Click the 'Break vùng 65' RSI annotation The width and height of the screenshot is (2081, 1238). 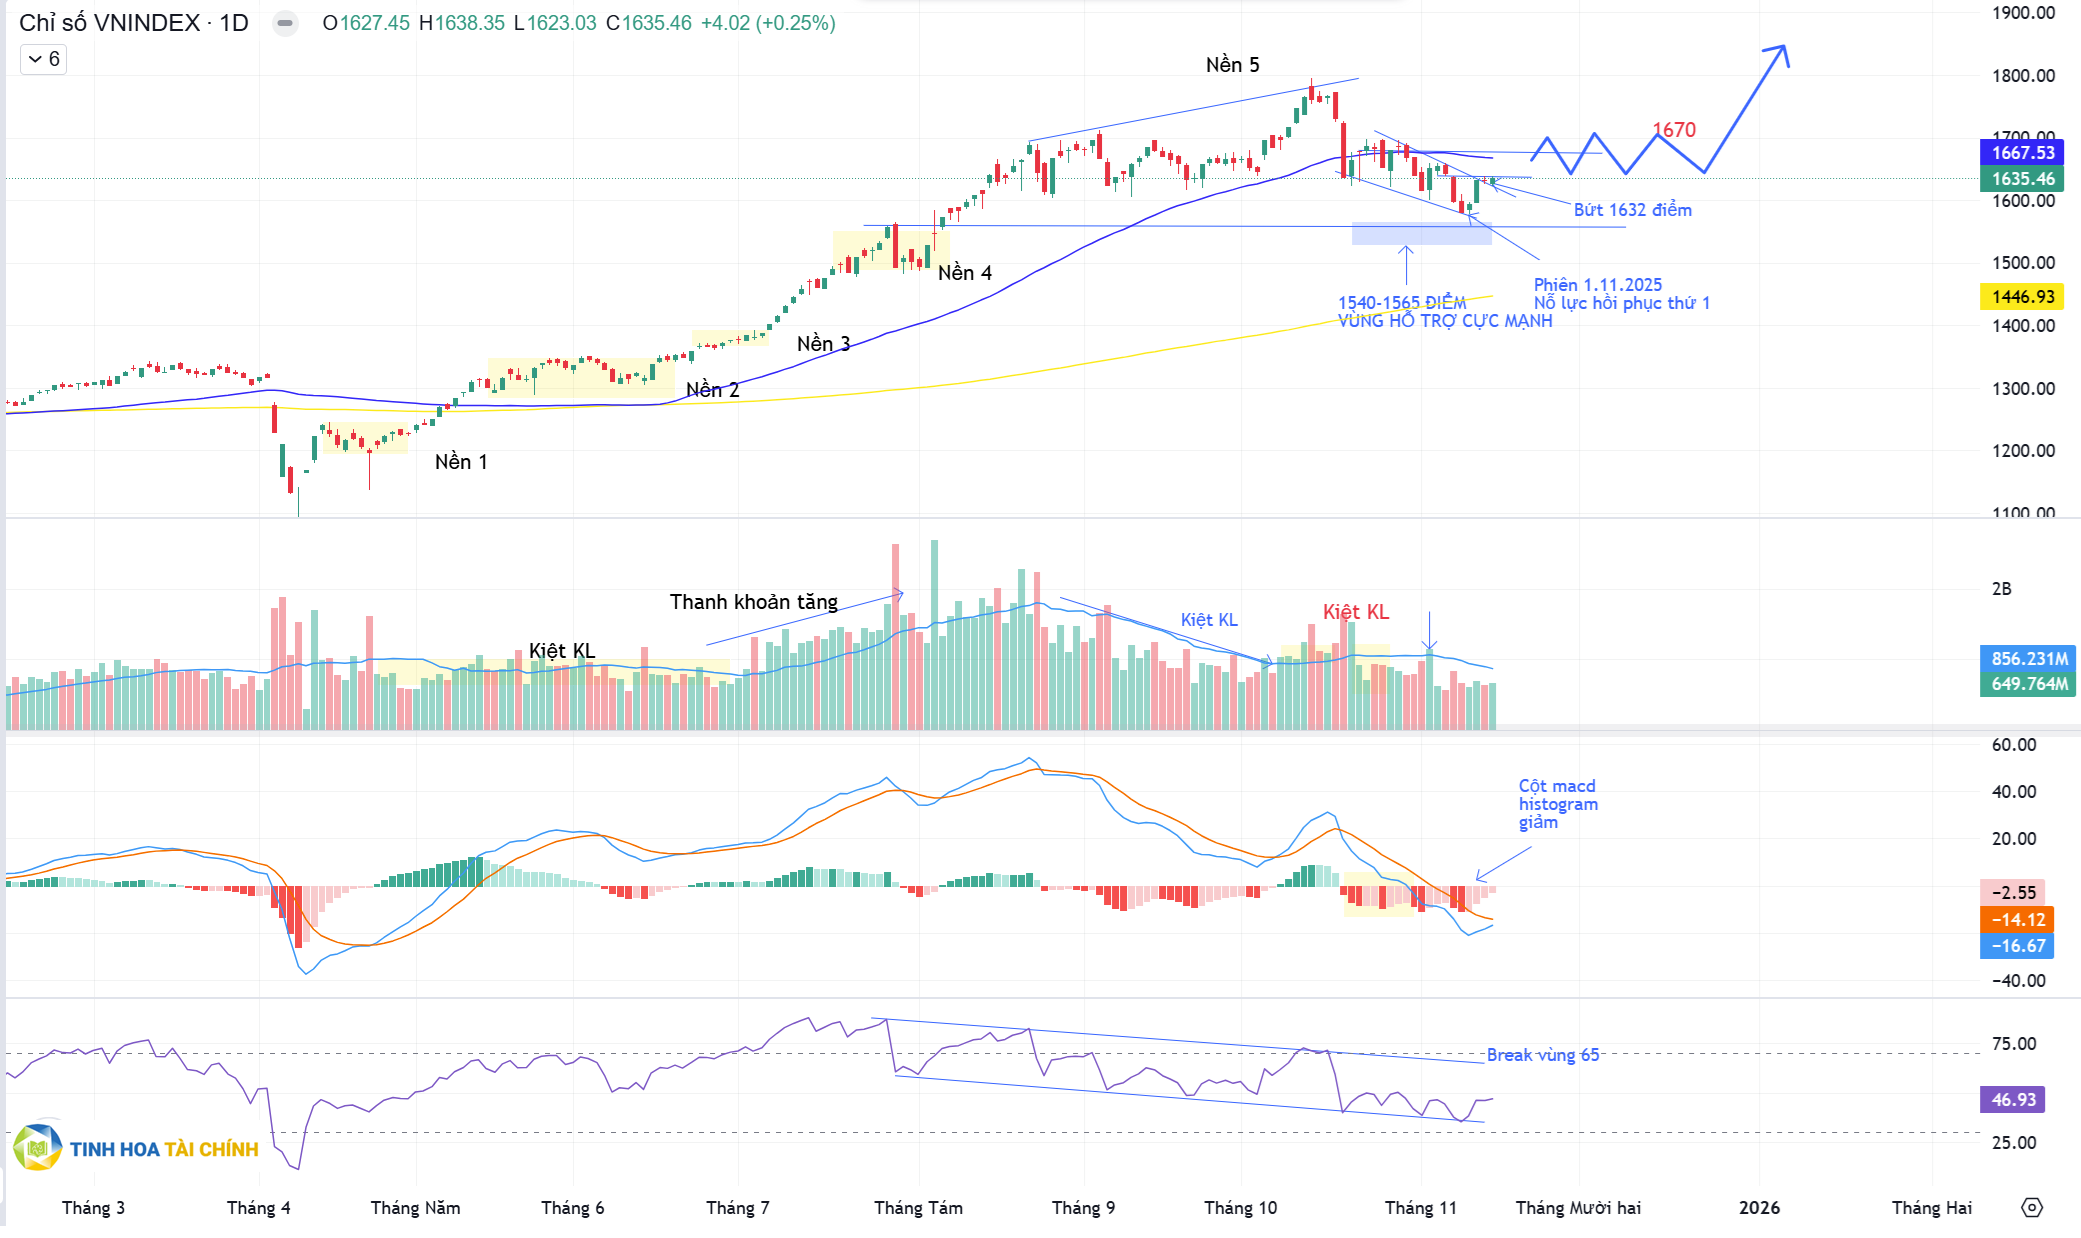pyautogui.click(x=1542, y=1055)
